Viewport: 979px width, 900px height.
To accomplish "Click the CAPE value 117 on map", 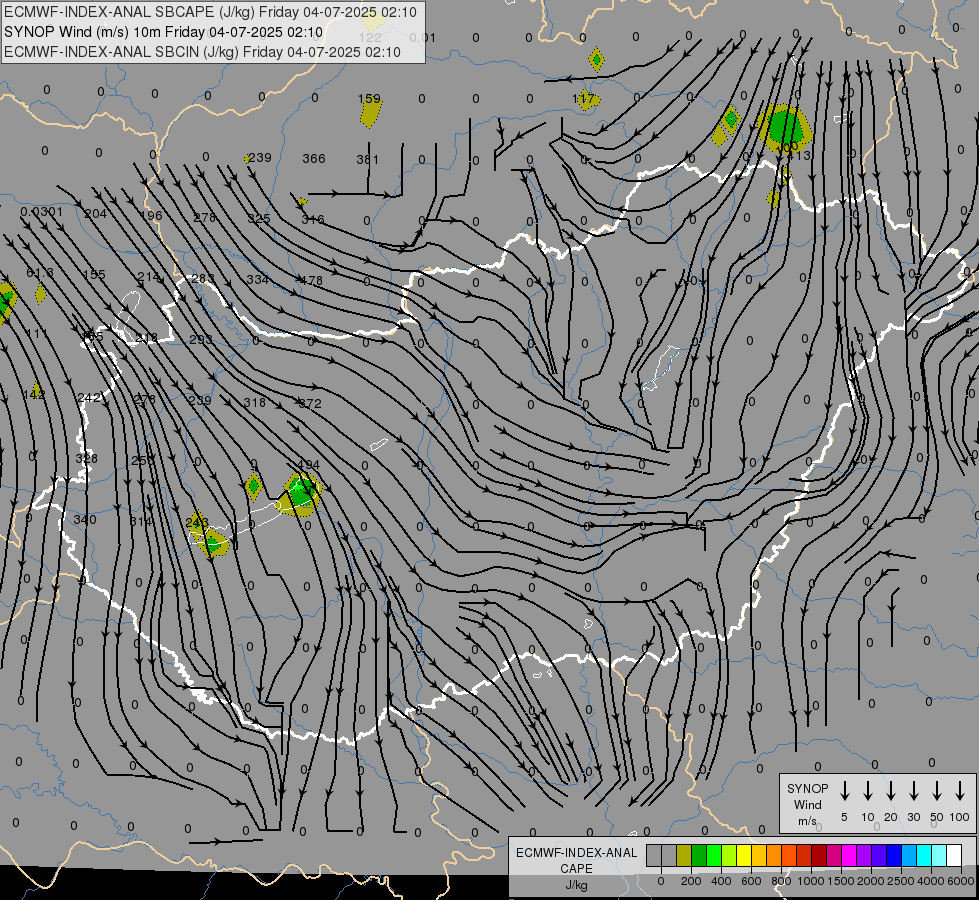I will coord(583,99).
